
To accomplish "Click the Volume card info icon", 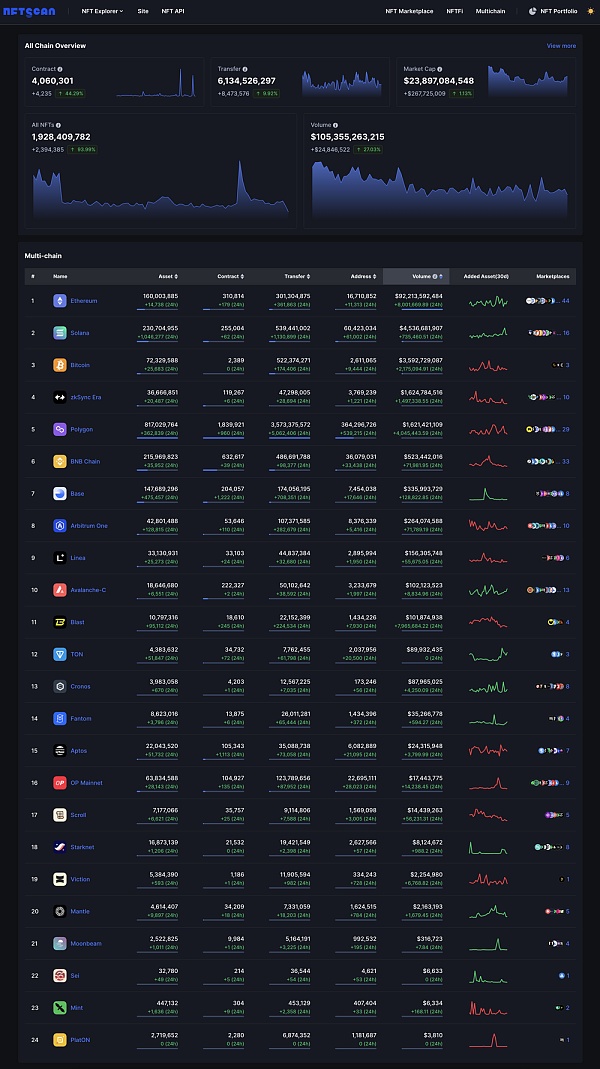I will (335, 125).
